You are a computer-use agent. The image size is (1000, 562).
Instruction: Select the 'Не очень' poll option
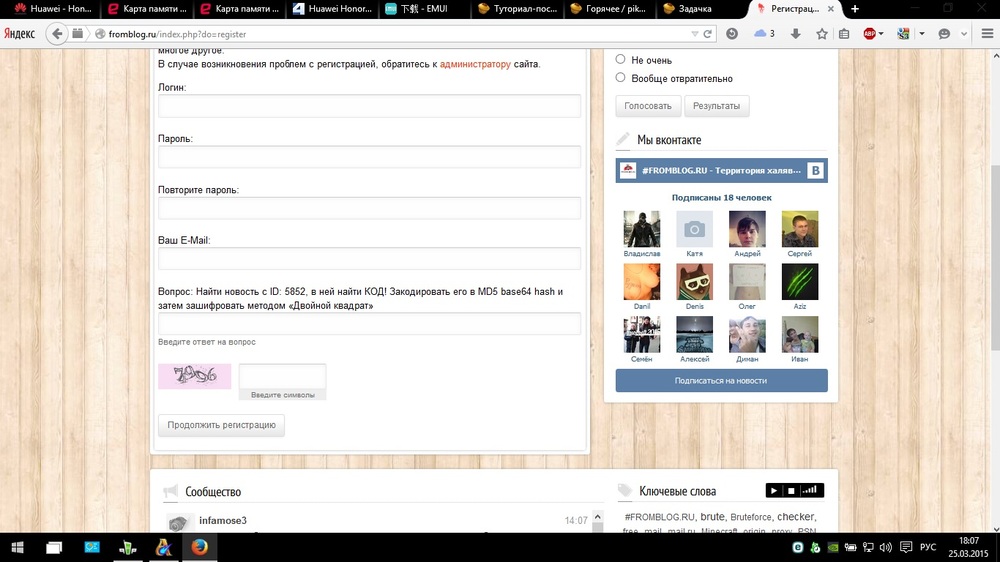tap(621, 59)
